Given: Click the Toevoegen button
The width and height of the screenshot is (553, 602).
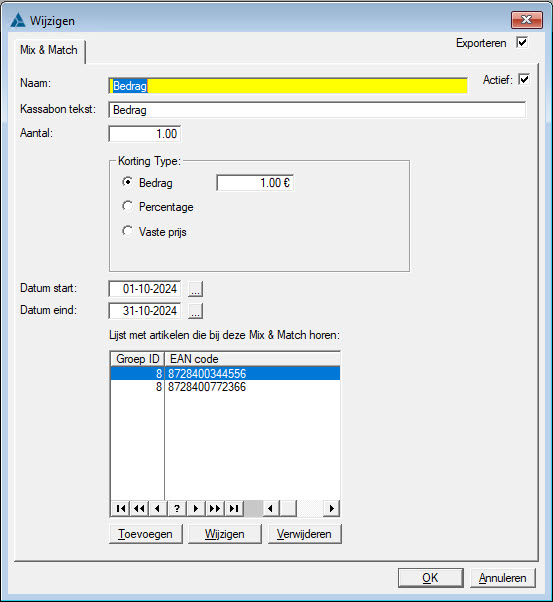Looking at the screenshot, I should click(x=146, y=534).
